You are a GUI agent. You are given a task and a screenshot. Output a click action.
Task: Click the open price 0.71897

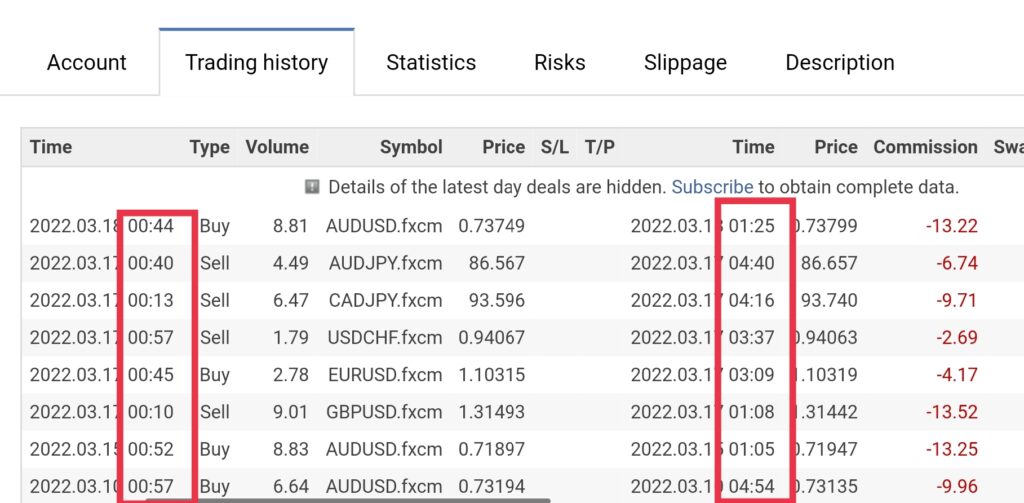[491, 449]
